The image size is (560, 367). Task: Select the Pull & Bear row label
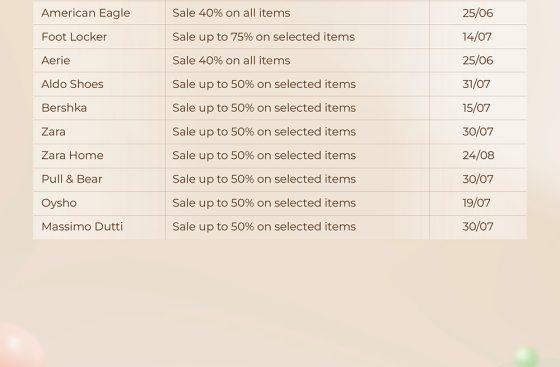pyautogui.click(x=72, y=179)
